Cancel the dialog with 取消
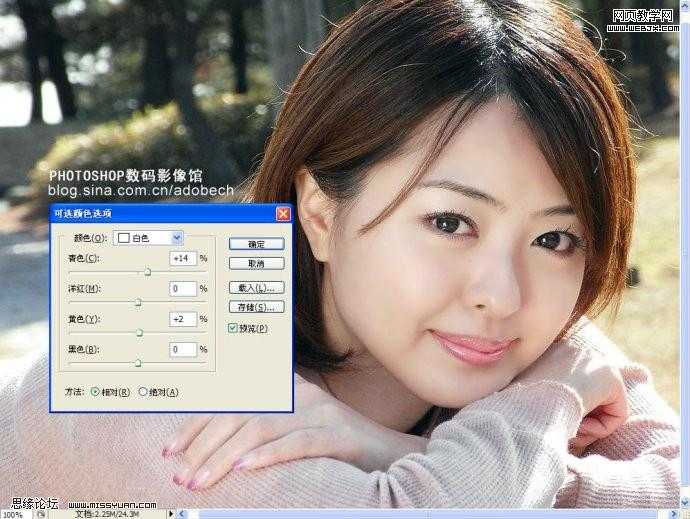This screenshot has height=519, width=690. click(x=257, y=264)
